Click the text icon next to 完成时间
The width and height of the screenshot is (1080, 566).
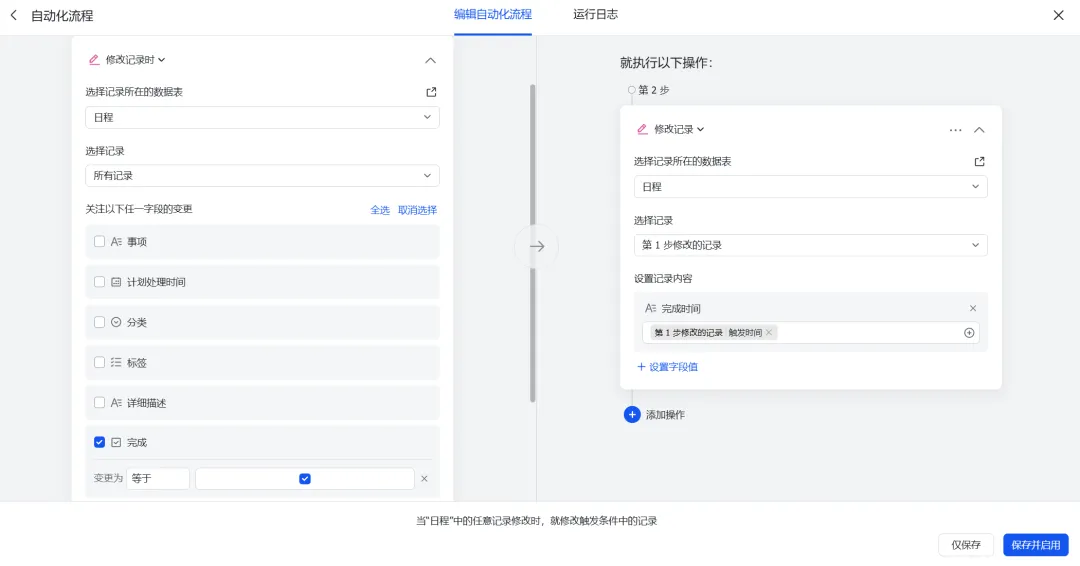click(x=650, y=308)
